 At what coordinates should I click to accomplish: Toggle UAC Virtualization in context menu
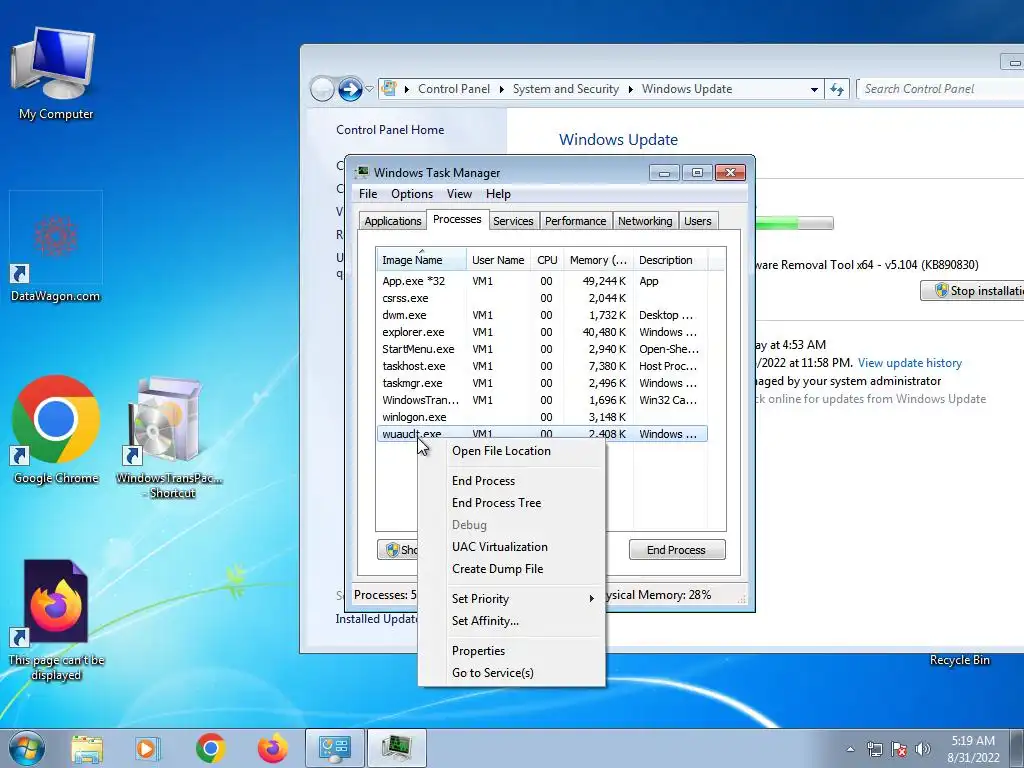coord(511,547)
